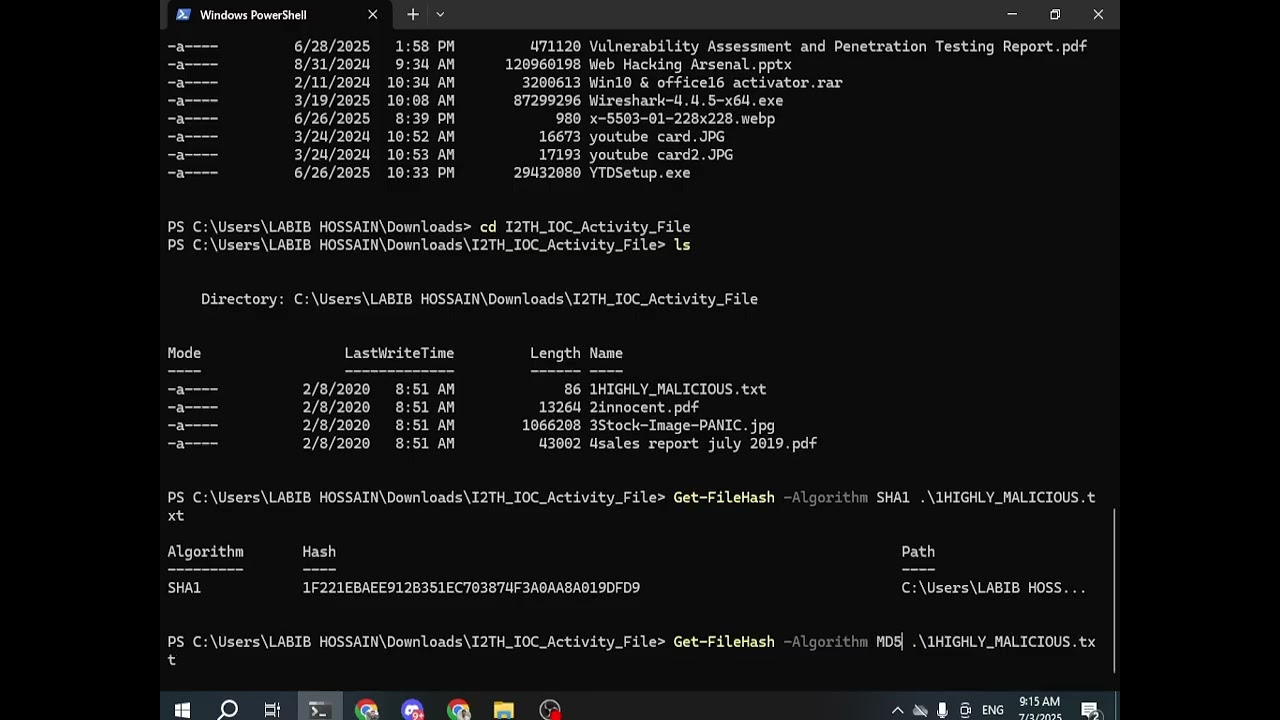Click Wireshark-4.4.5-x64.exe in the listing
Screen dimensions: 1280x720
click(x=686, y=101)
